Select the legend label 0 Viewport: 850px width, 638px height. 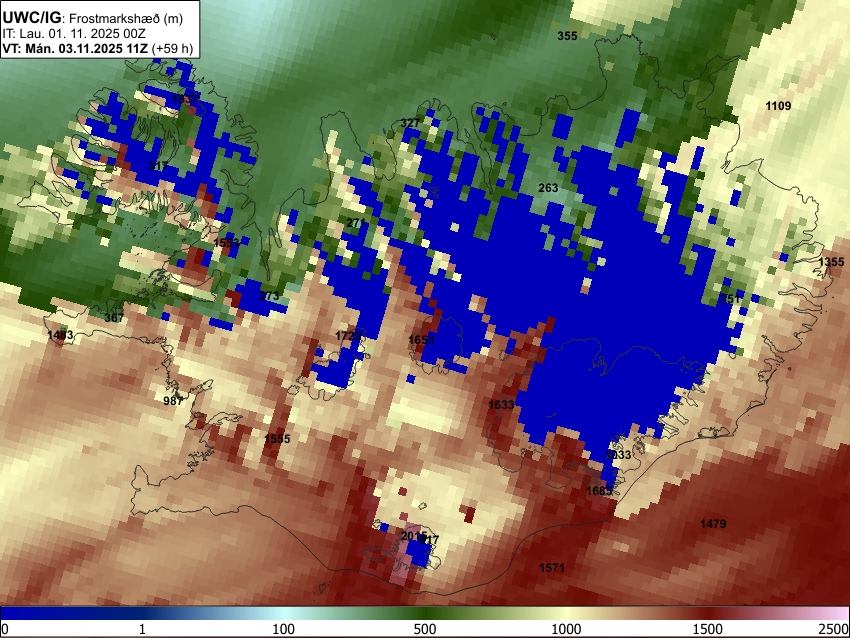5,629
